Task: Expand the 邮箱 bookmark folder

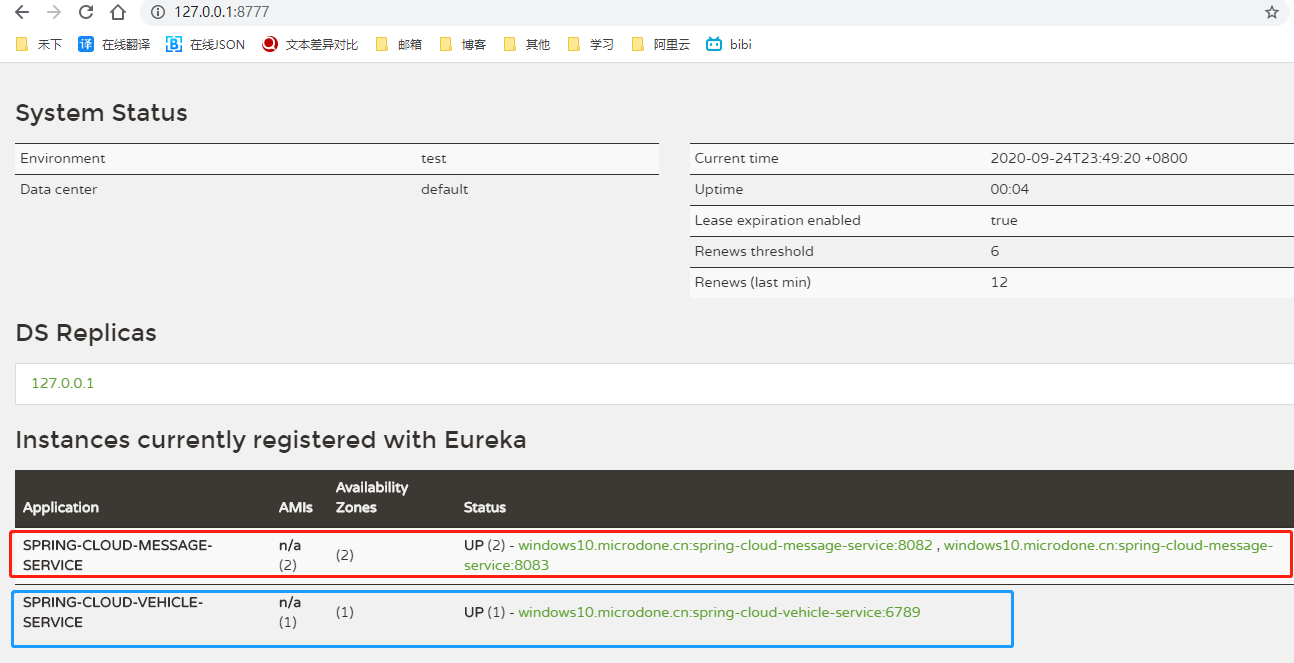Action: pos(399,44)
